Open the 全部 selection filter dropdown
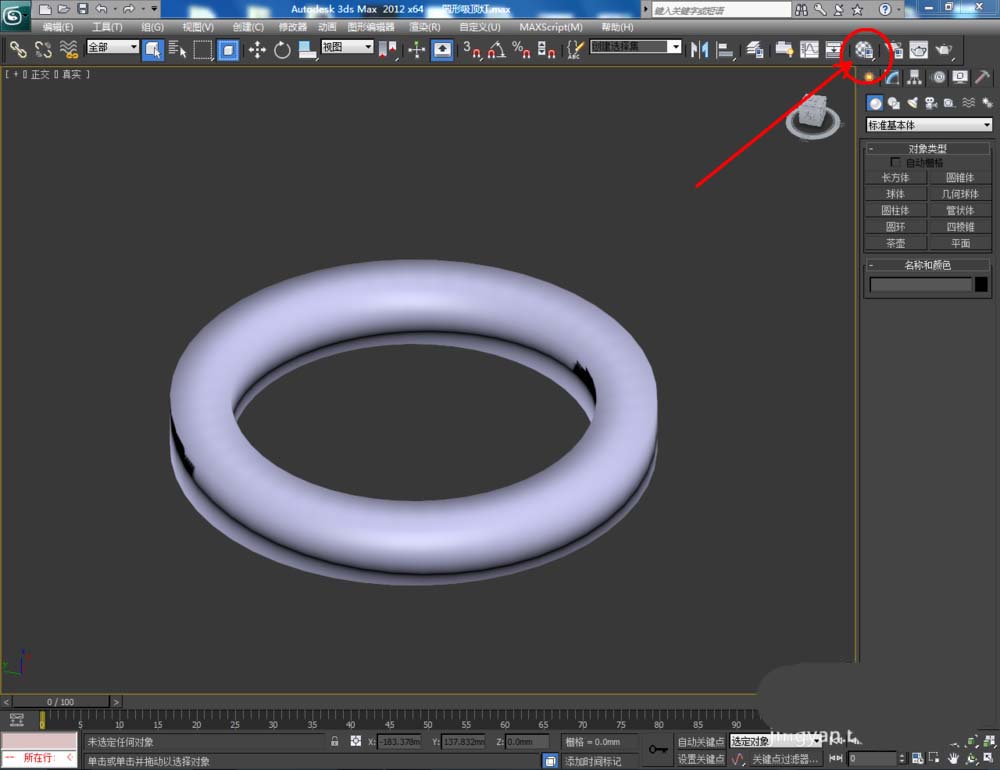 point(112,47)
